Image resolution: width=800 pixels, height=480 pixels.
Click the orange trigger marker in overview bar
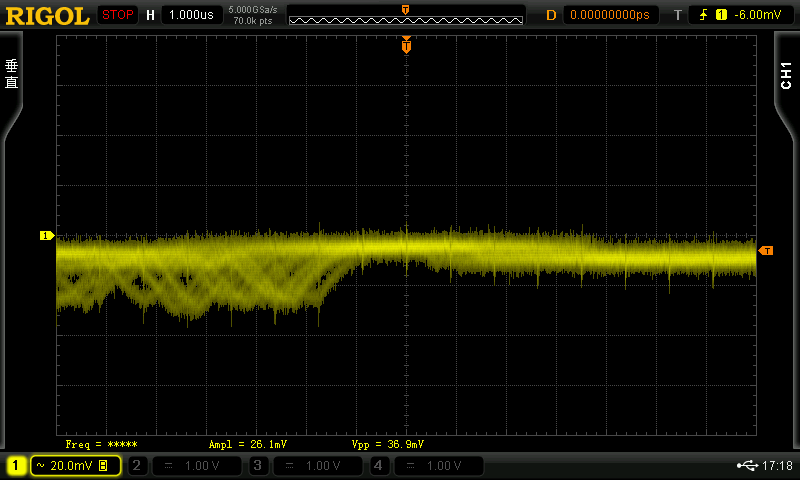405,10
